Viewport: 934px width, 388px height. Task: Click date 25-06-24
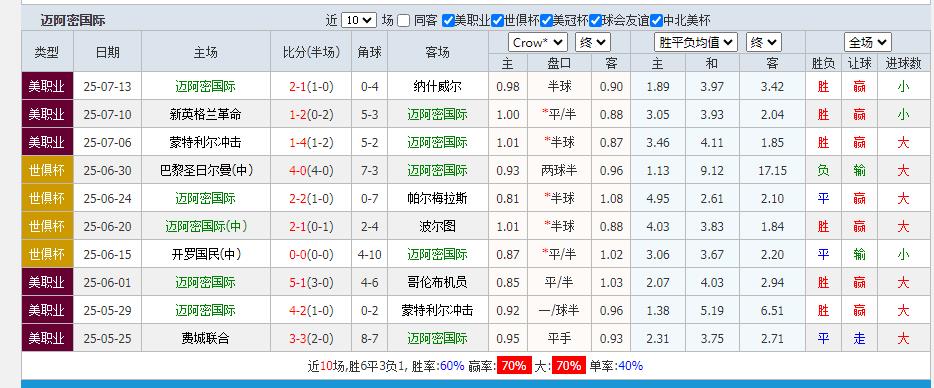point(107,198)
